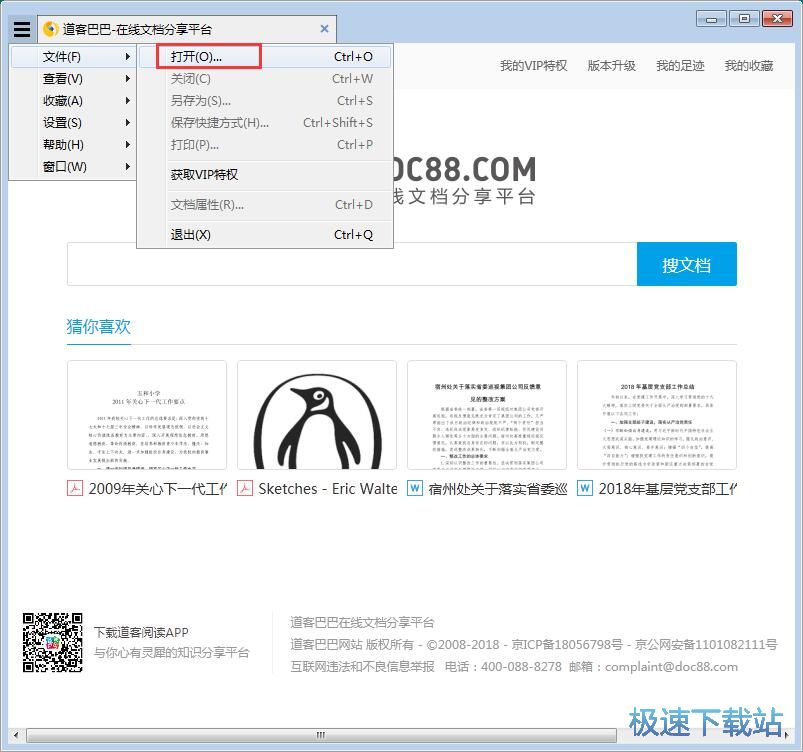Open the Sketches penguin document thumbnail
803x752 pixels.
[x=316, y=415]
